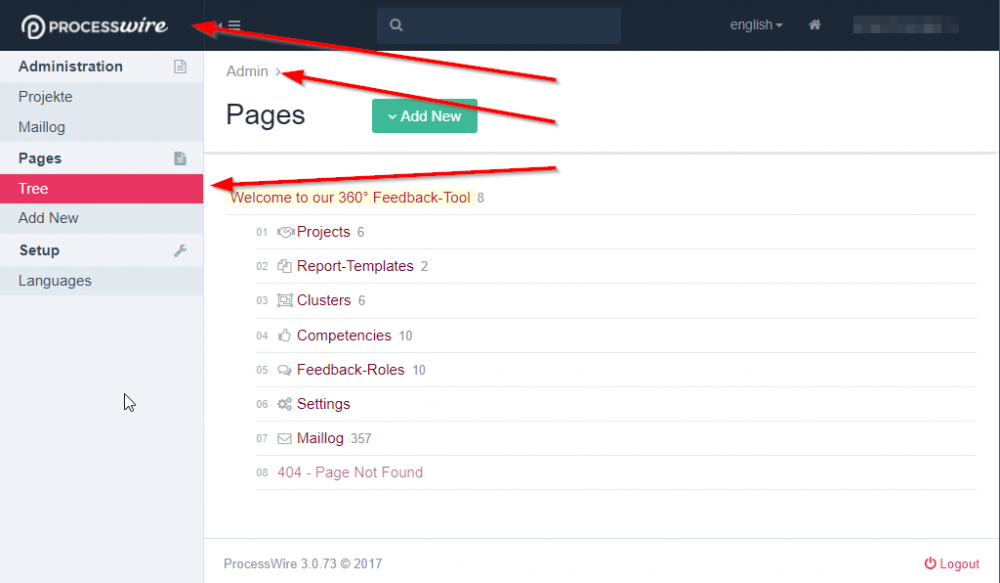Click the Administration section document icon
1000x583 pixels.
tap(180, 67)
